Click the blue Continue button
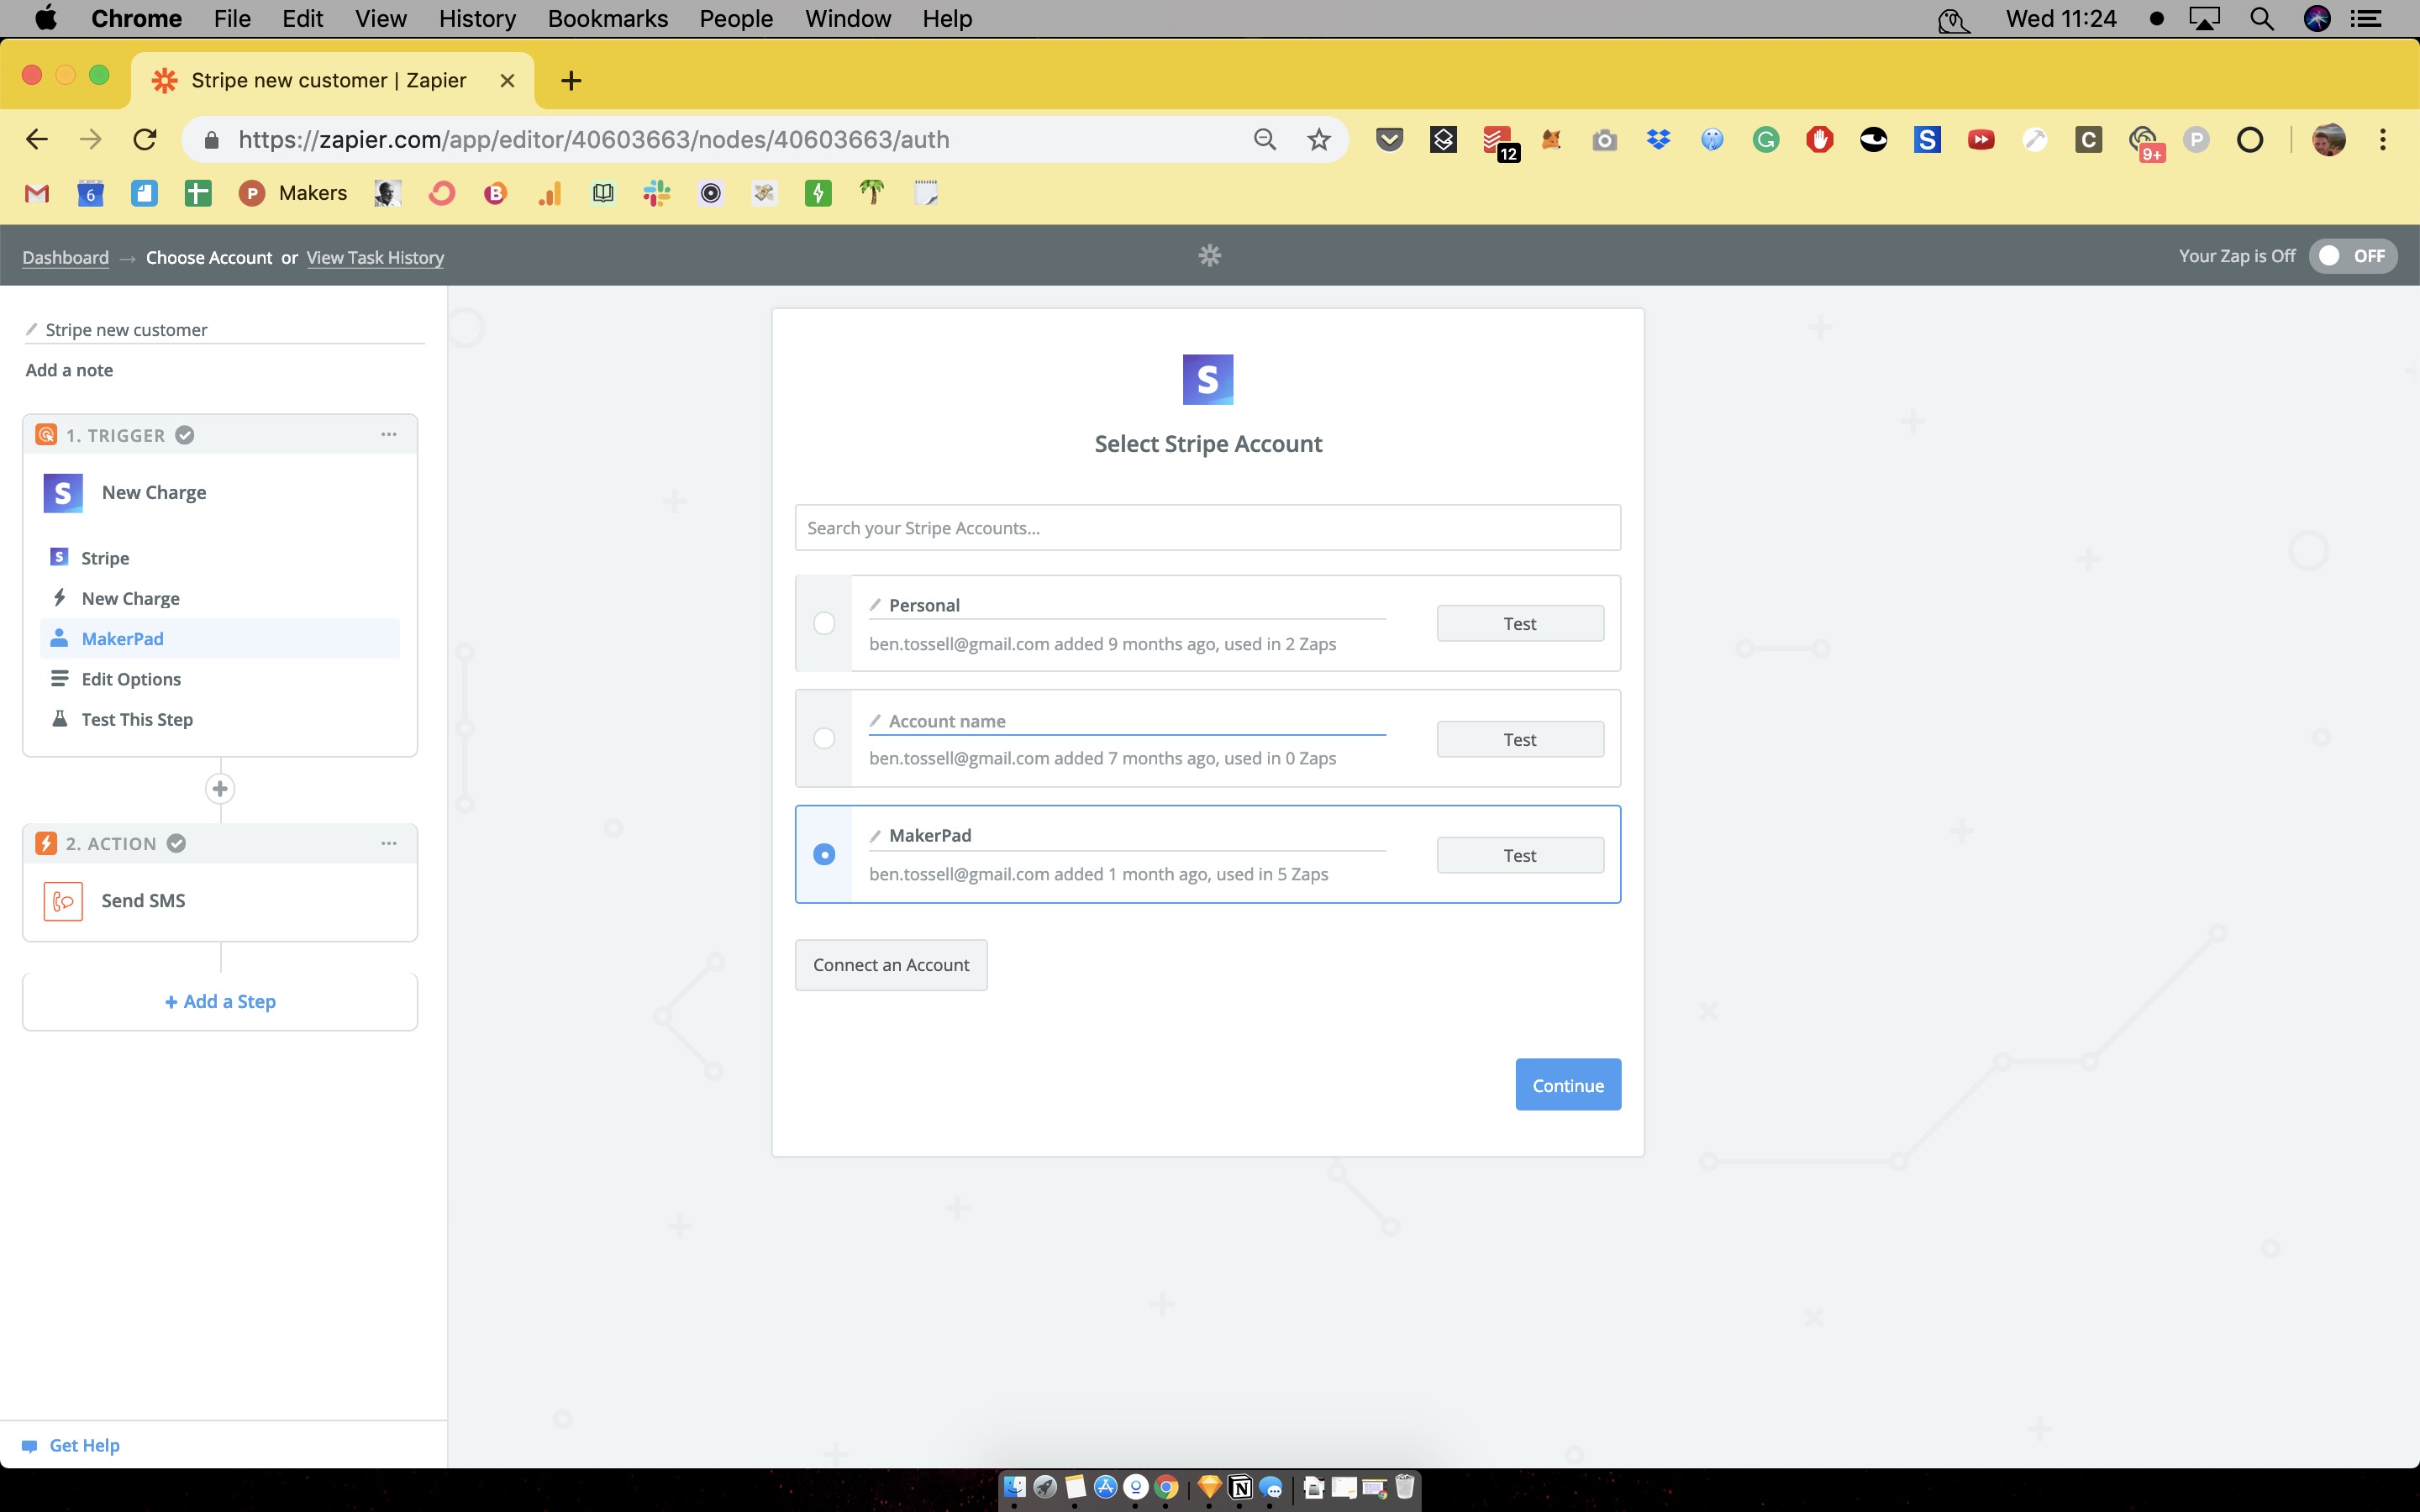Viewport: 2420px width, 1512px height. click(1568, 1085)
